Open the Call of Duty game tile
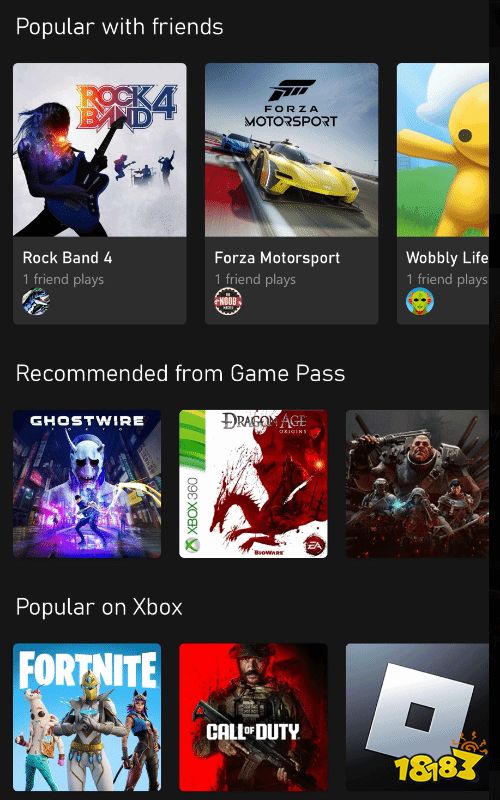500x800 pixels. coord(254,717)
